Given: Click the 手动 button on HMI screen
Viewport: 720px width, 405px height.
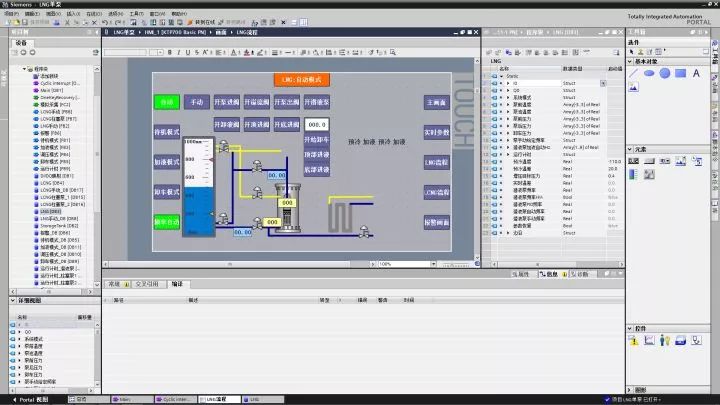Looking at the screenshot, I should (196, 102).
